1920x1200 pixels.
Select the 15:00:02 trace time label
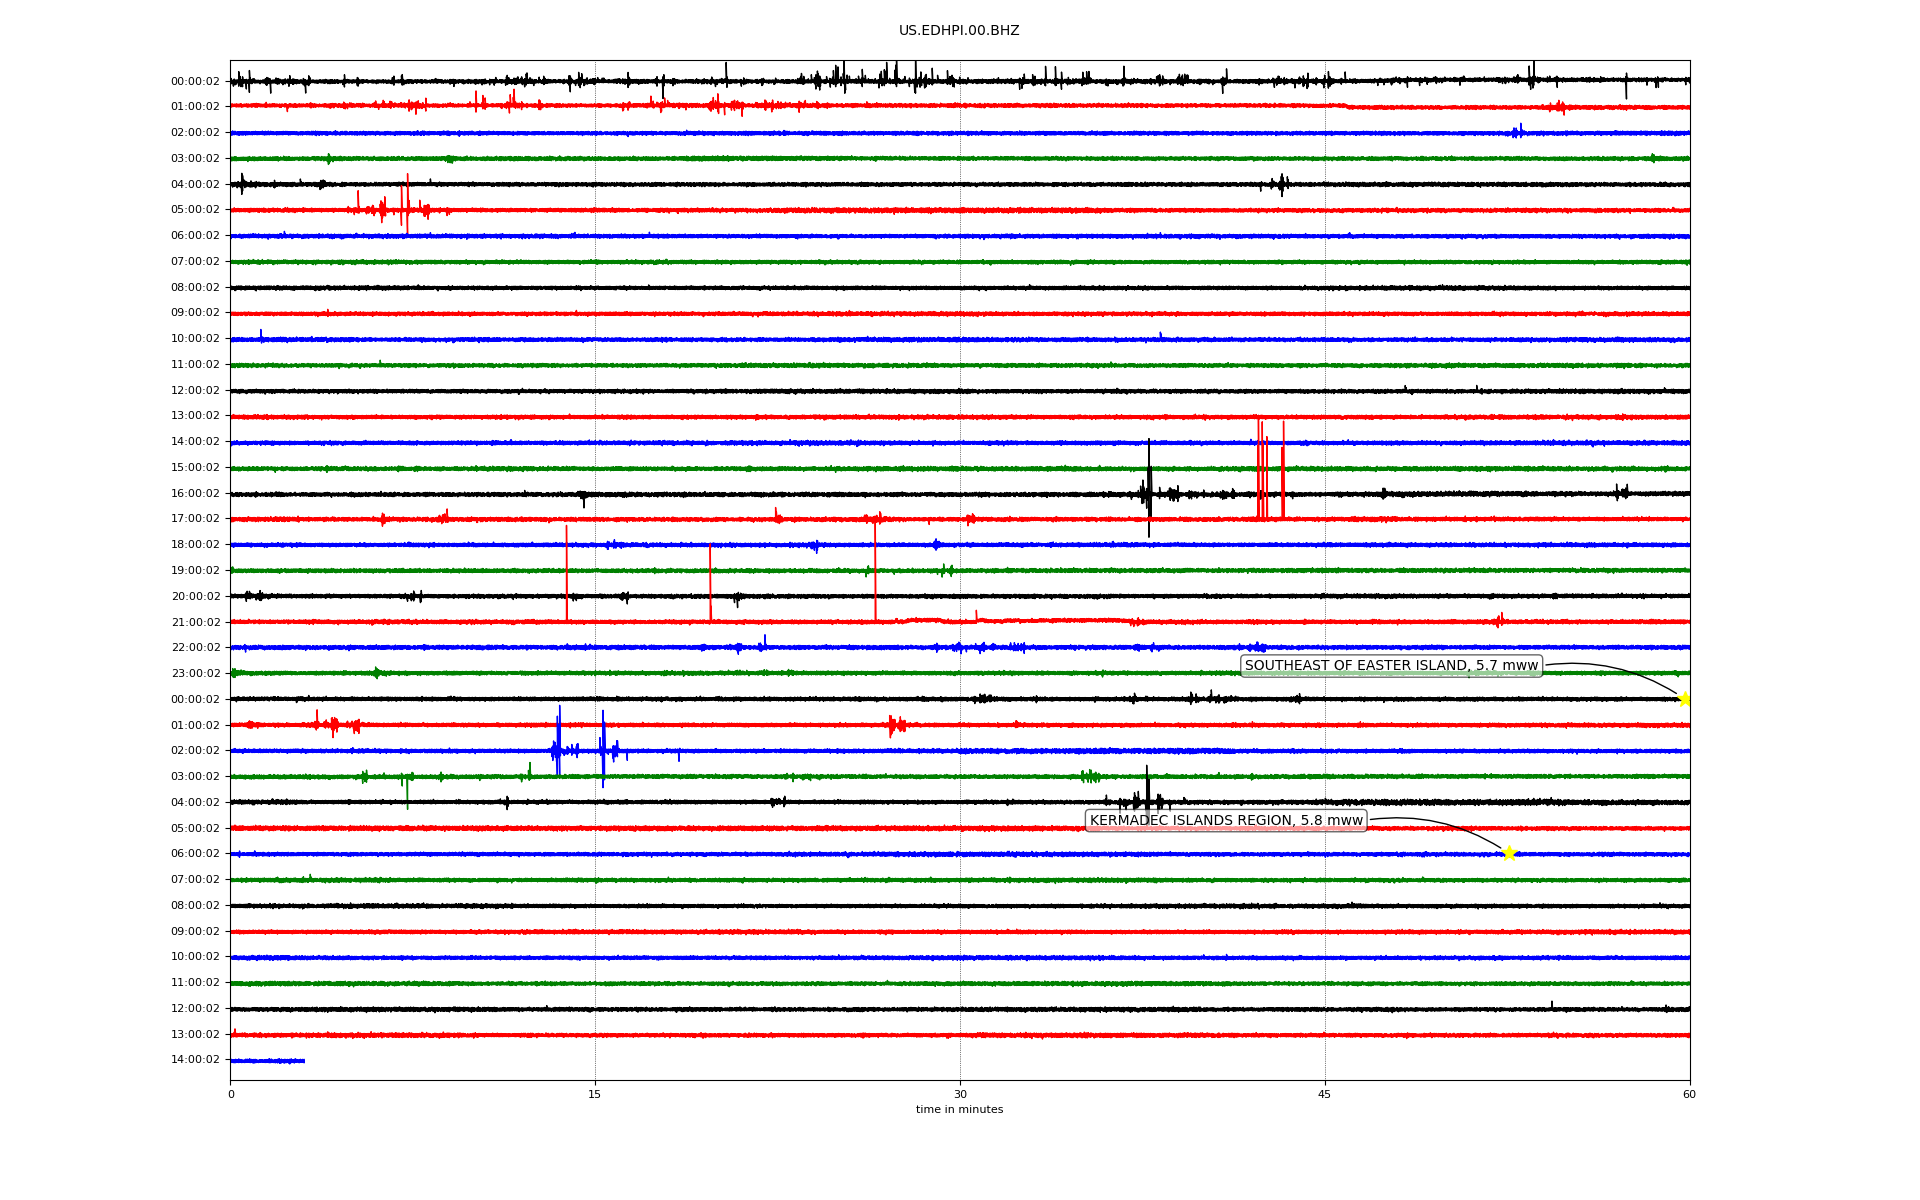click(x=195, y=468)
